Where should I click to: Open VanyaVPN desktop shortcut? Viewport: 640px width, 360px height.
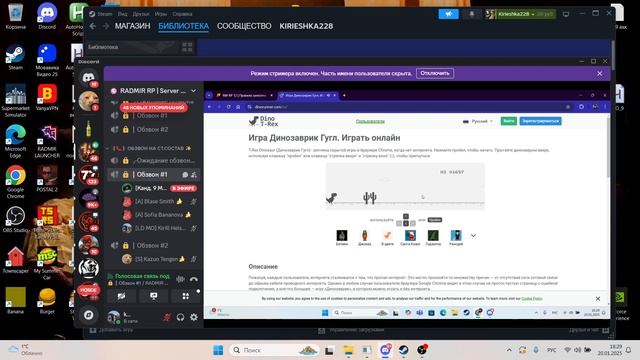47,98
